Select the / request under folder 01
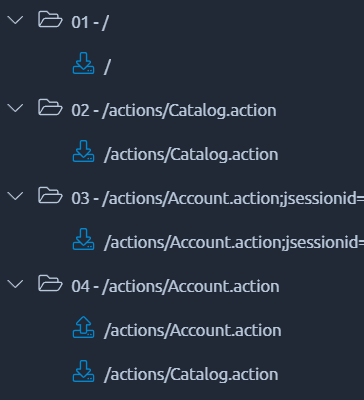 (x=107, y=67)
